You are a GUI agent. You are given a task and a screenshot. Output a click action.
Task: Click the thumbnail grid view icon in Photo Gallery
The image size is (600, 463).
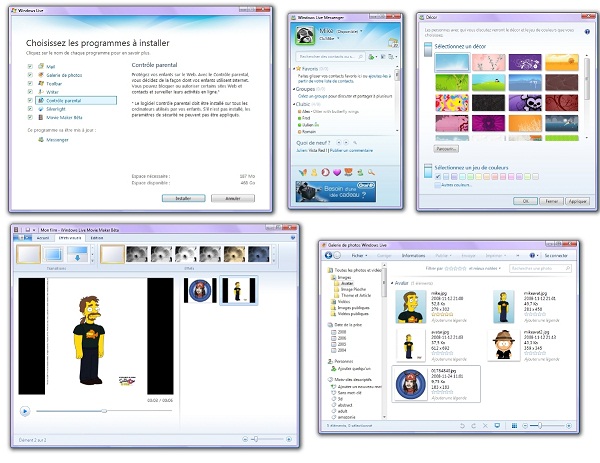coord(514,426)
